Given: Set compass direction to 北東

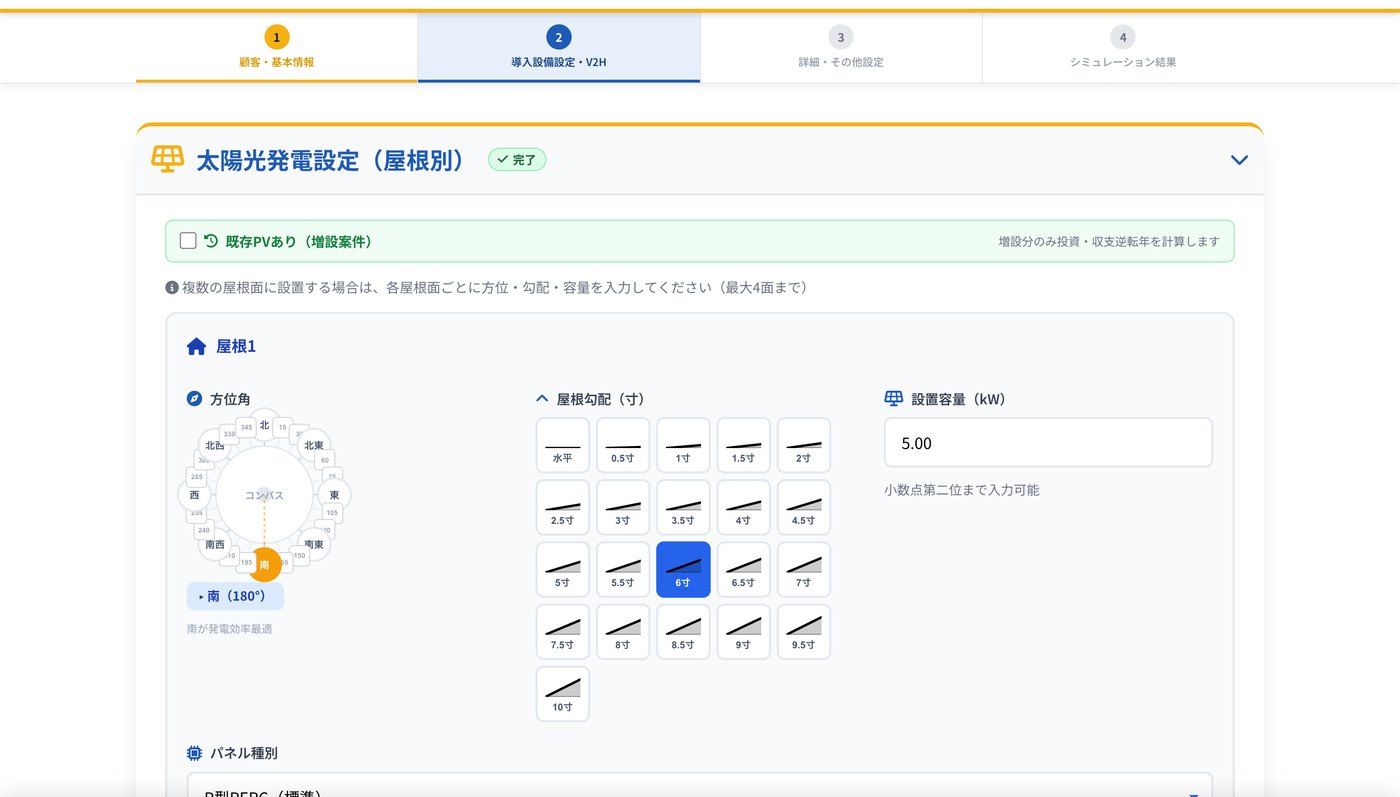Looking at the screenshot, I should [314, 445].
